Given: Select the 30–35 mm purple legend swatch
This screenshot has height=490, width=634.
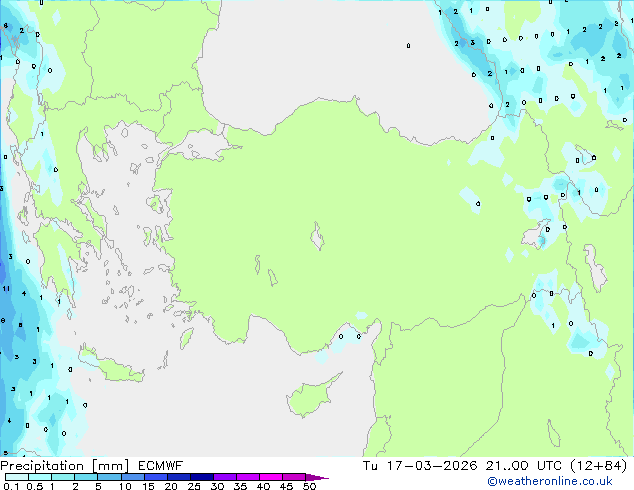Looking at the screenshot, I should (x=224, y=477).
